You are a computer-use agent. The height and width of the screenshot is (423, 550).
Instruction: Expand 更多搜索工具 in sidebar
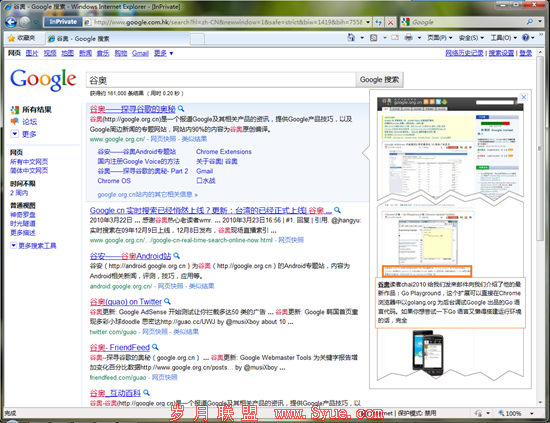(33, 246)
